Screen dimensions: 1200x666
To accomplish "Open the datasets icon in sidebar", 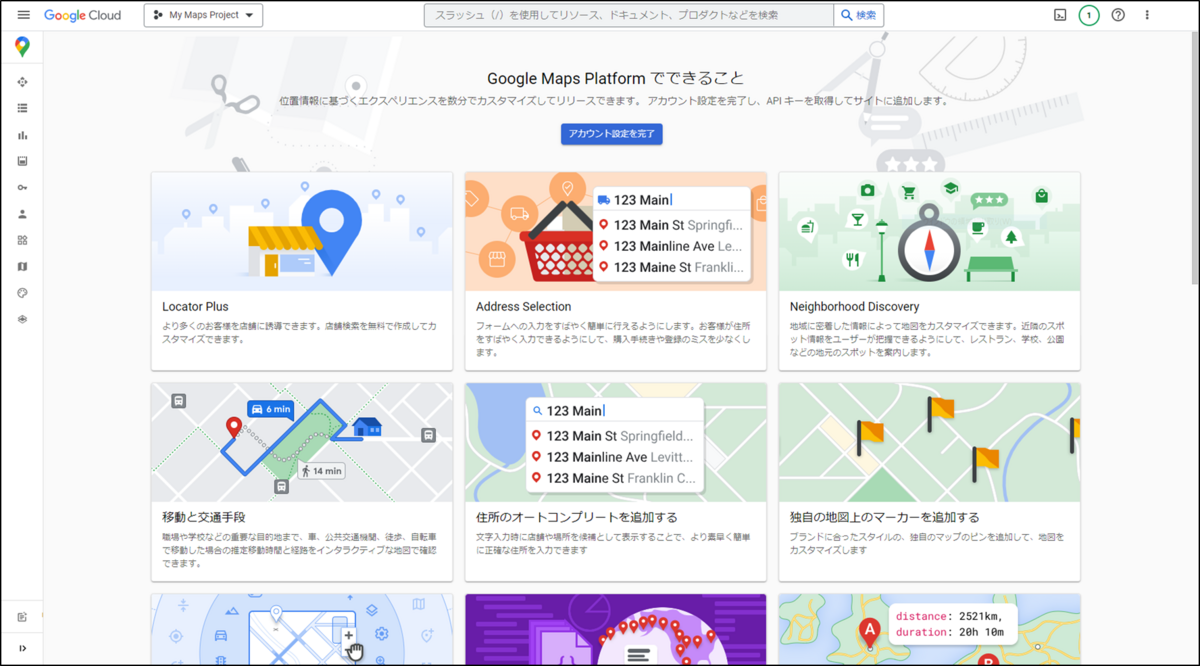I will [x=22, y=320].
